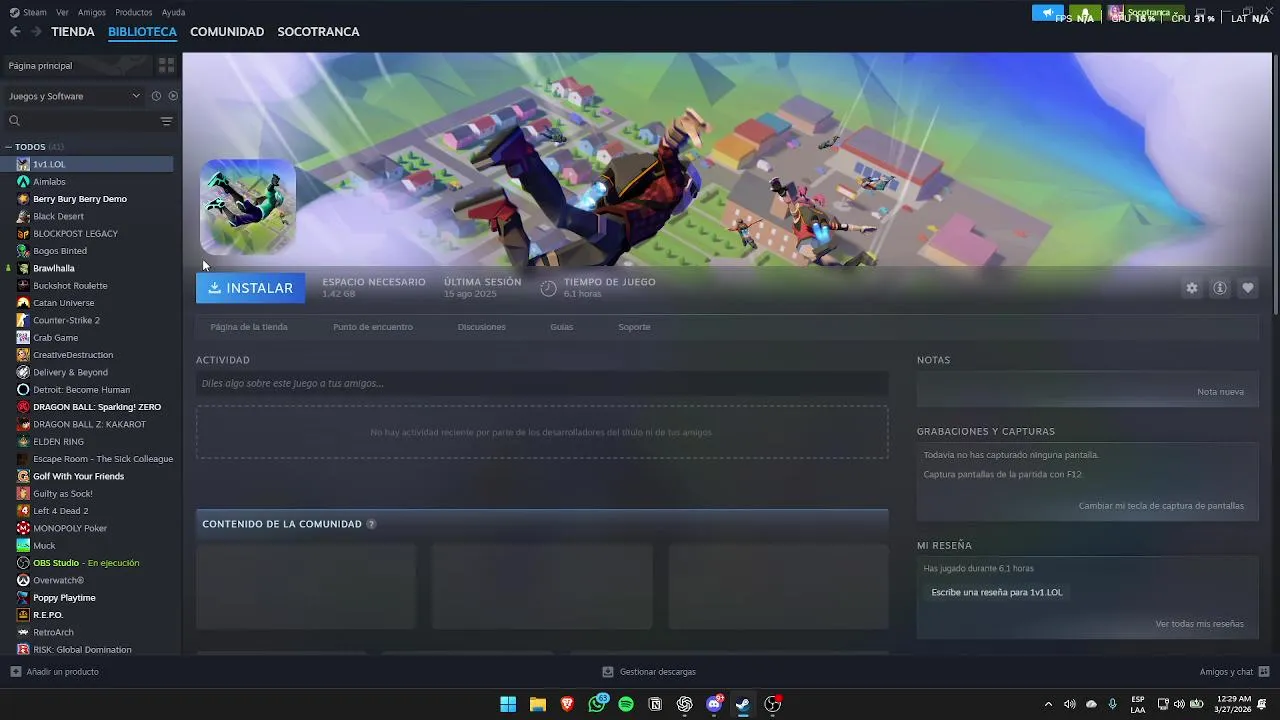1280x720 pixels.
Task: Click the 1v1.LOL game logo thumbnail
Action: click(x=248, y=207)
